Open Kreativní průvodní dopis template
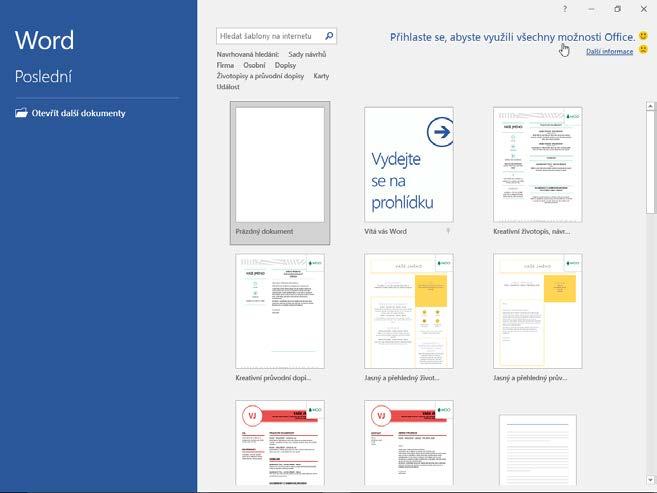Viewport: 657px width, 493px height. pos(280,311)
